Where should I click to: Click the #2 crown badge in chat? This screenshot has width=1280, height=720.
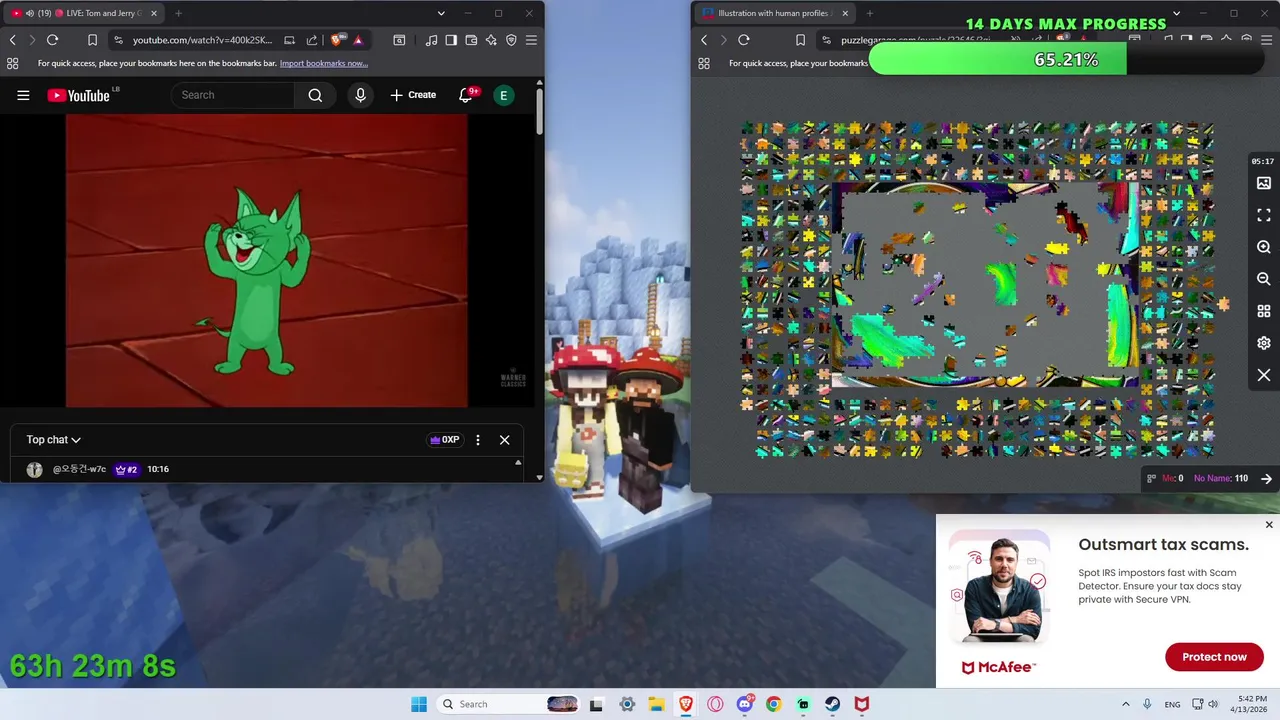tap(126, 469)
